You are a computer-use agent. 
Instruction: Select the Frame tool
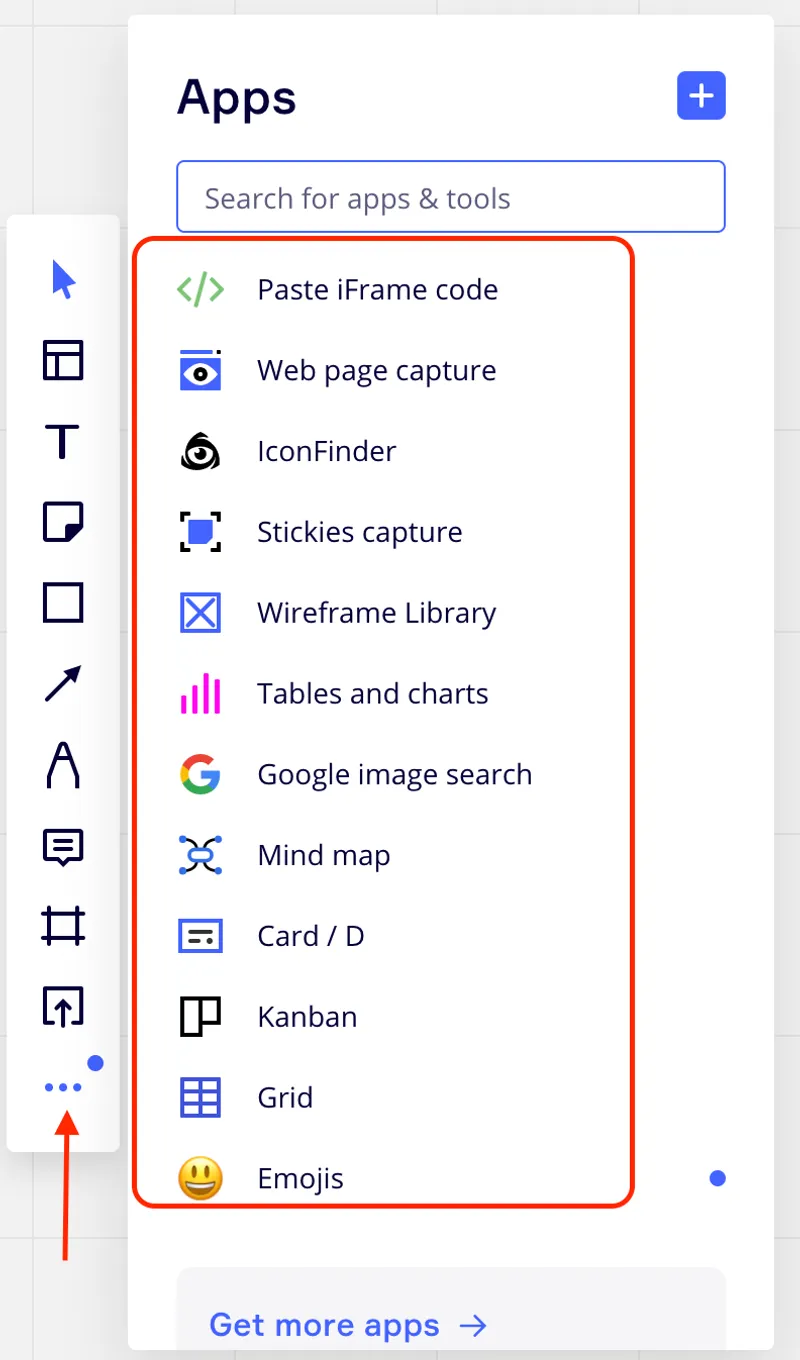tap(63, 926)
